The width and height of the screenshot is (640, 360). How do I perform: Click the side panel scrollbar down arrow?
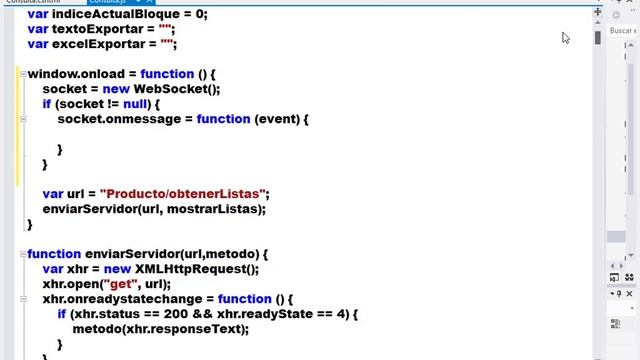coord(631,256)
